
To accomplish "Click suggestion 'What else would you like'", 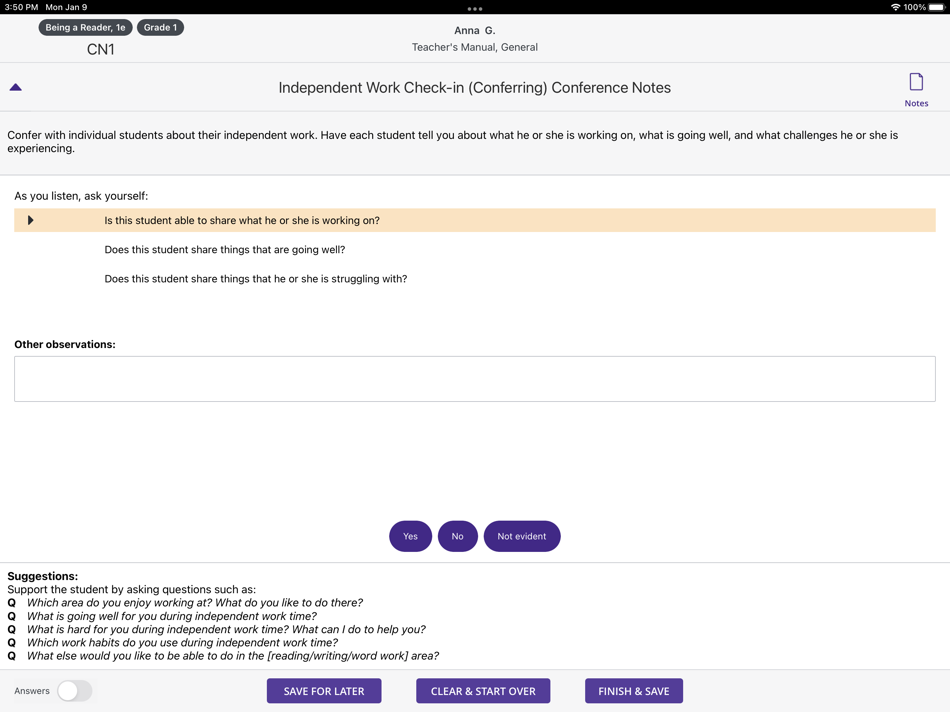I will point(233,656).
